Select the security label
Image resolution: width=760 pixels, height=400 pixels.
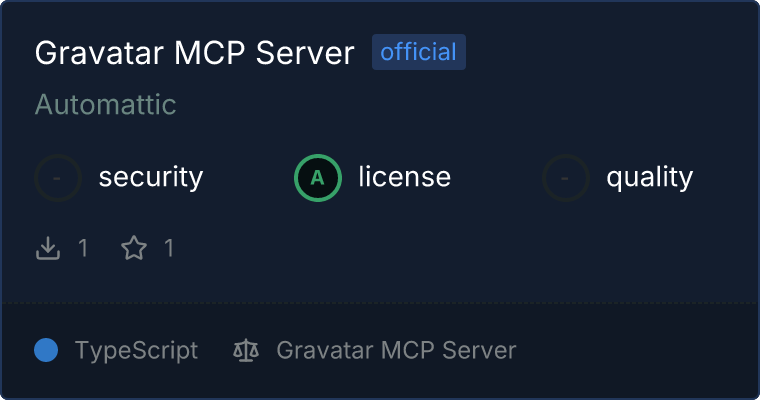coord(151,177)
